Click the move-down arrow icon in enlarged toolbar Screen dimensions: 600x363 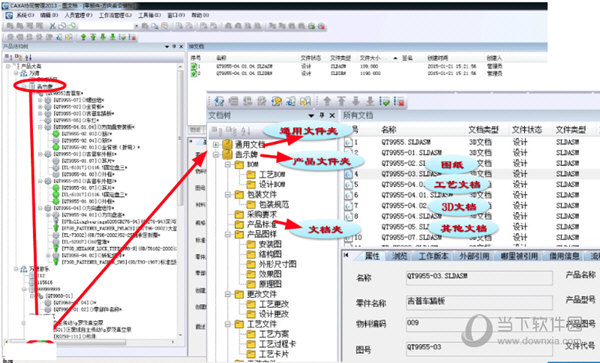click(355, 101)
